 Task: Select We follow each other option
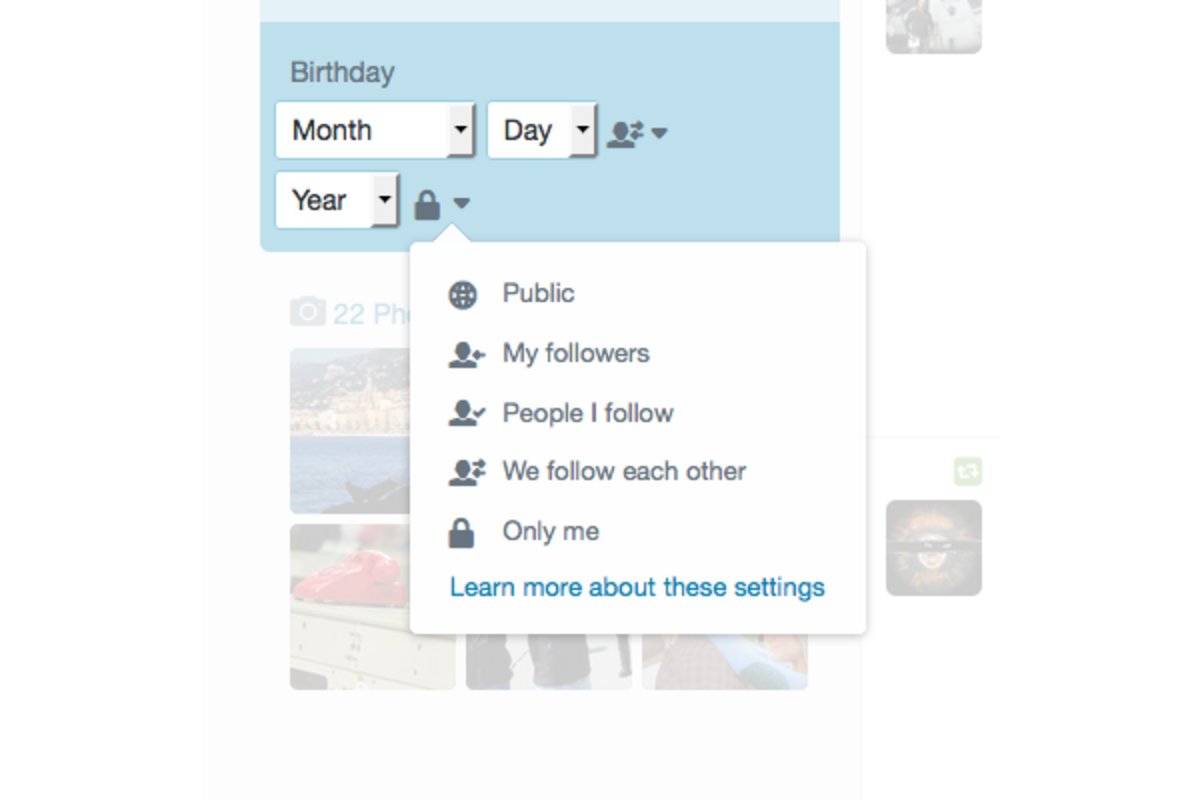click(624, 472)
